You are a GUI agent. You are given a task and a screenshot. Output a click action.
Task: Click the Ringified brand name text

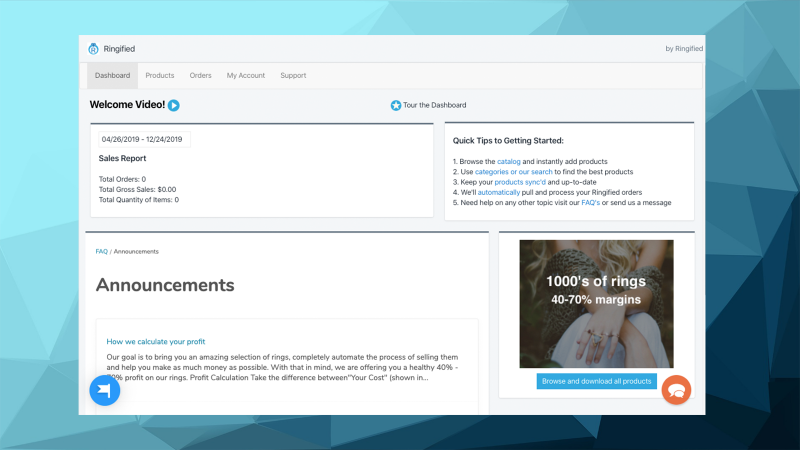(x=119, y=49)
